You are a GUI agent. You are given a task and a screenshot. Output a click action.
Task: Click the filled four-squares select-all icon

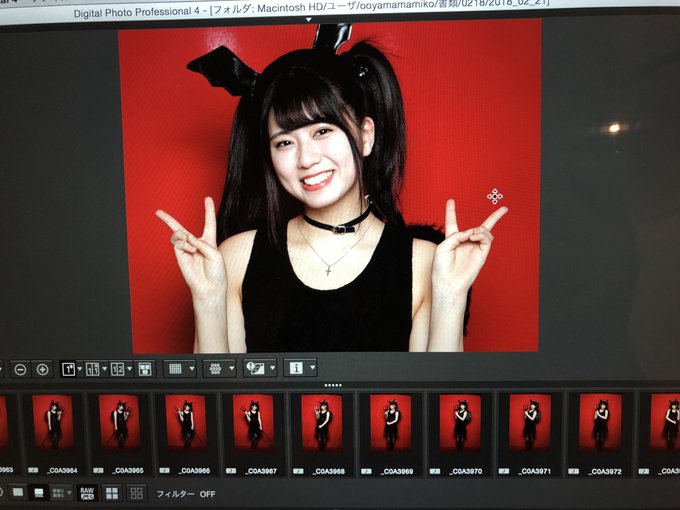click(112, 493)
